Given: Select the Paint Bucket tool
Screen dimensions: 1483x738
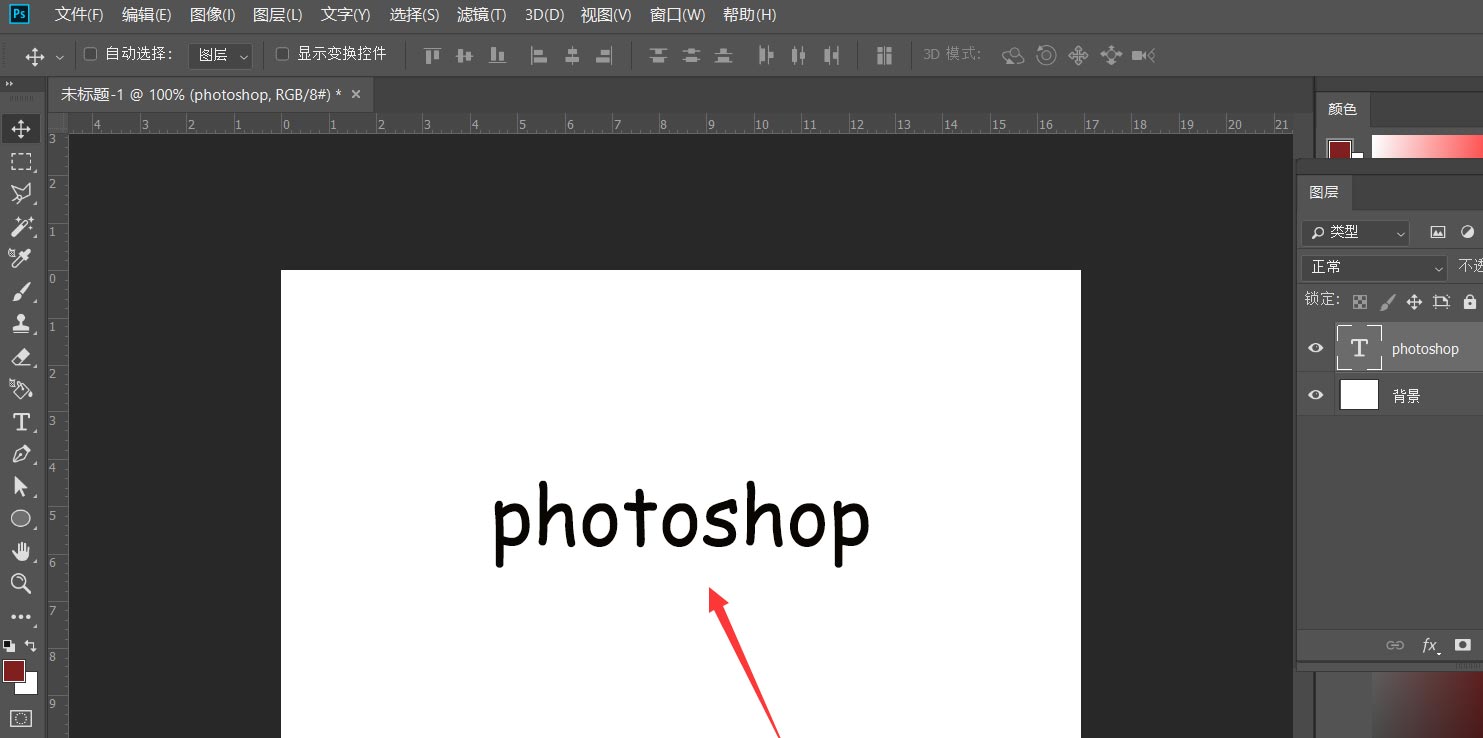Looking at the screenshot, I should [21, 389].
